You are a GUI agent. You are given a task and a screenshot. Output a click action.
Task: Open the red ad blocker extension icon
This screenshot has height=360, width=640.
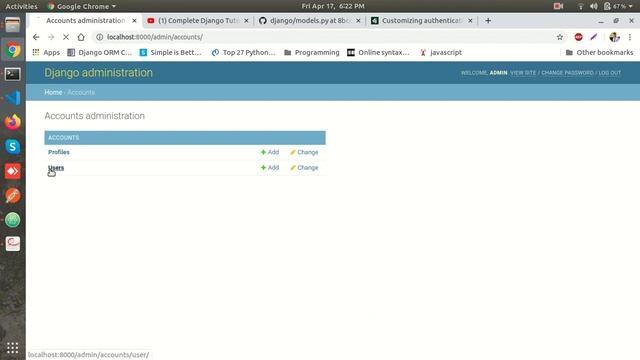point(578,37)
